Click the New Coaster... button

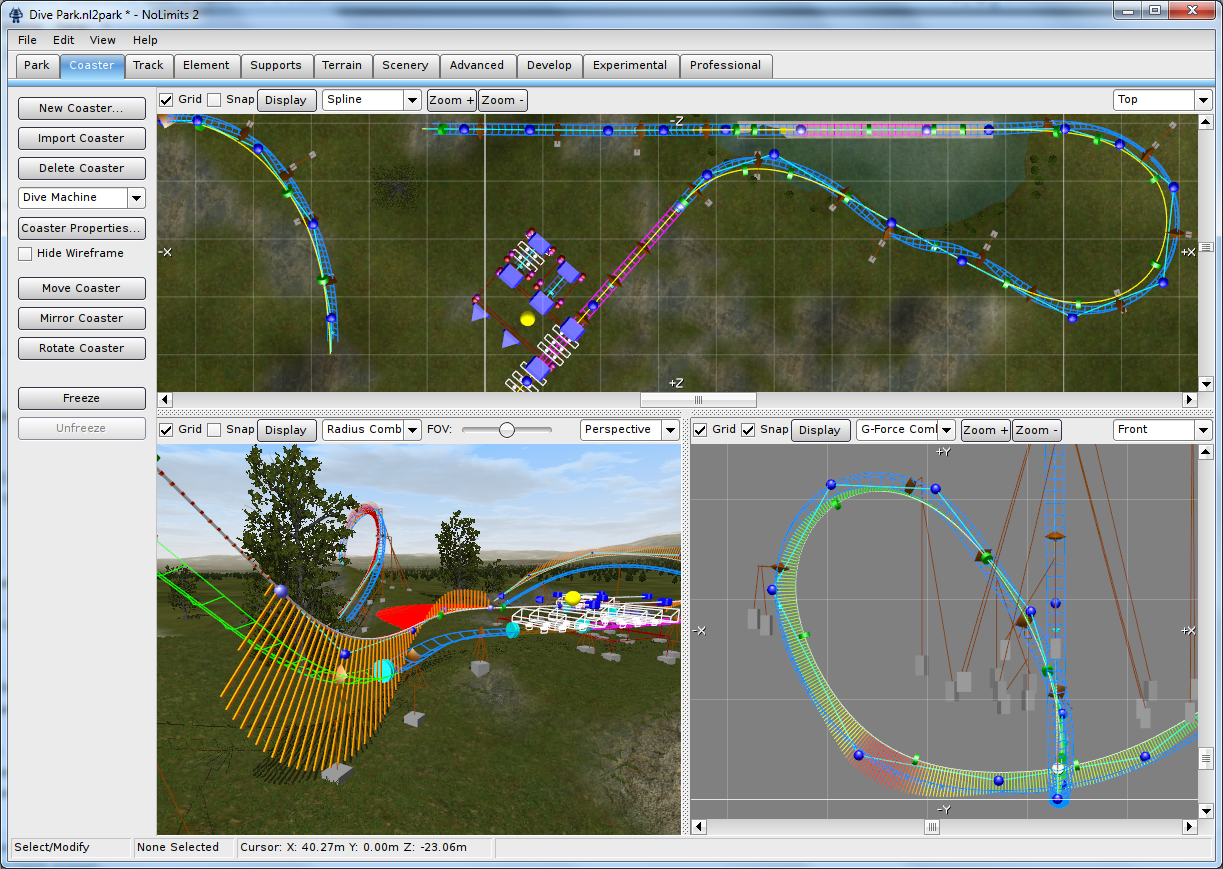click(81, 108)
